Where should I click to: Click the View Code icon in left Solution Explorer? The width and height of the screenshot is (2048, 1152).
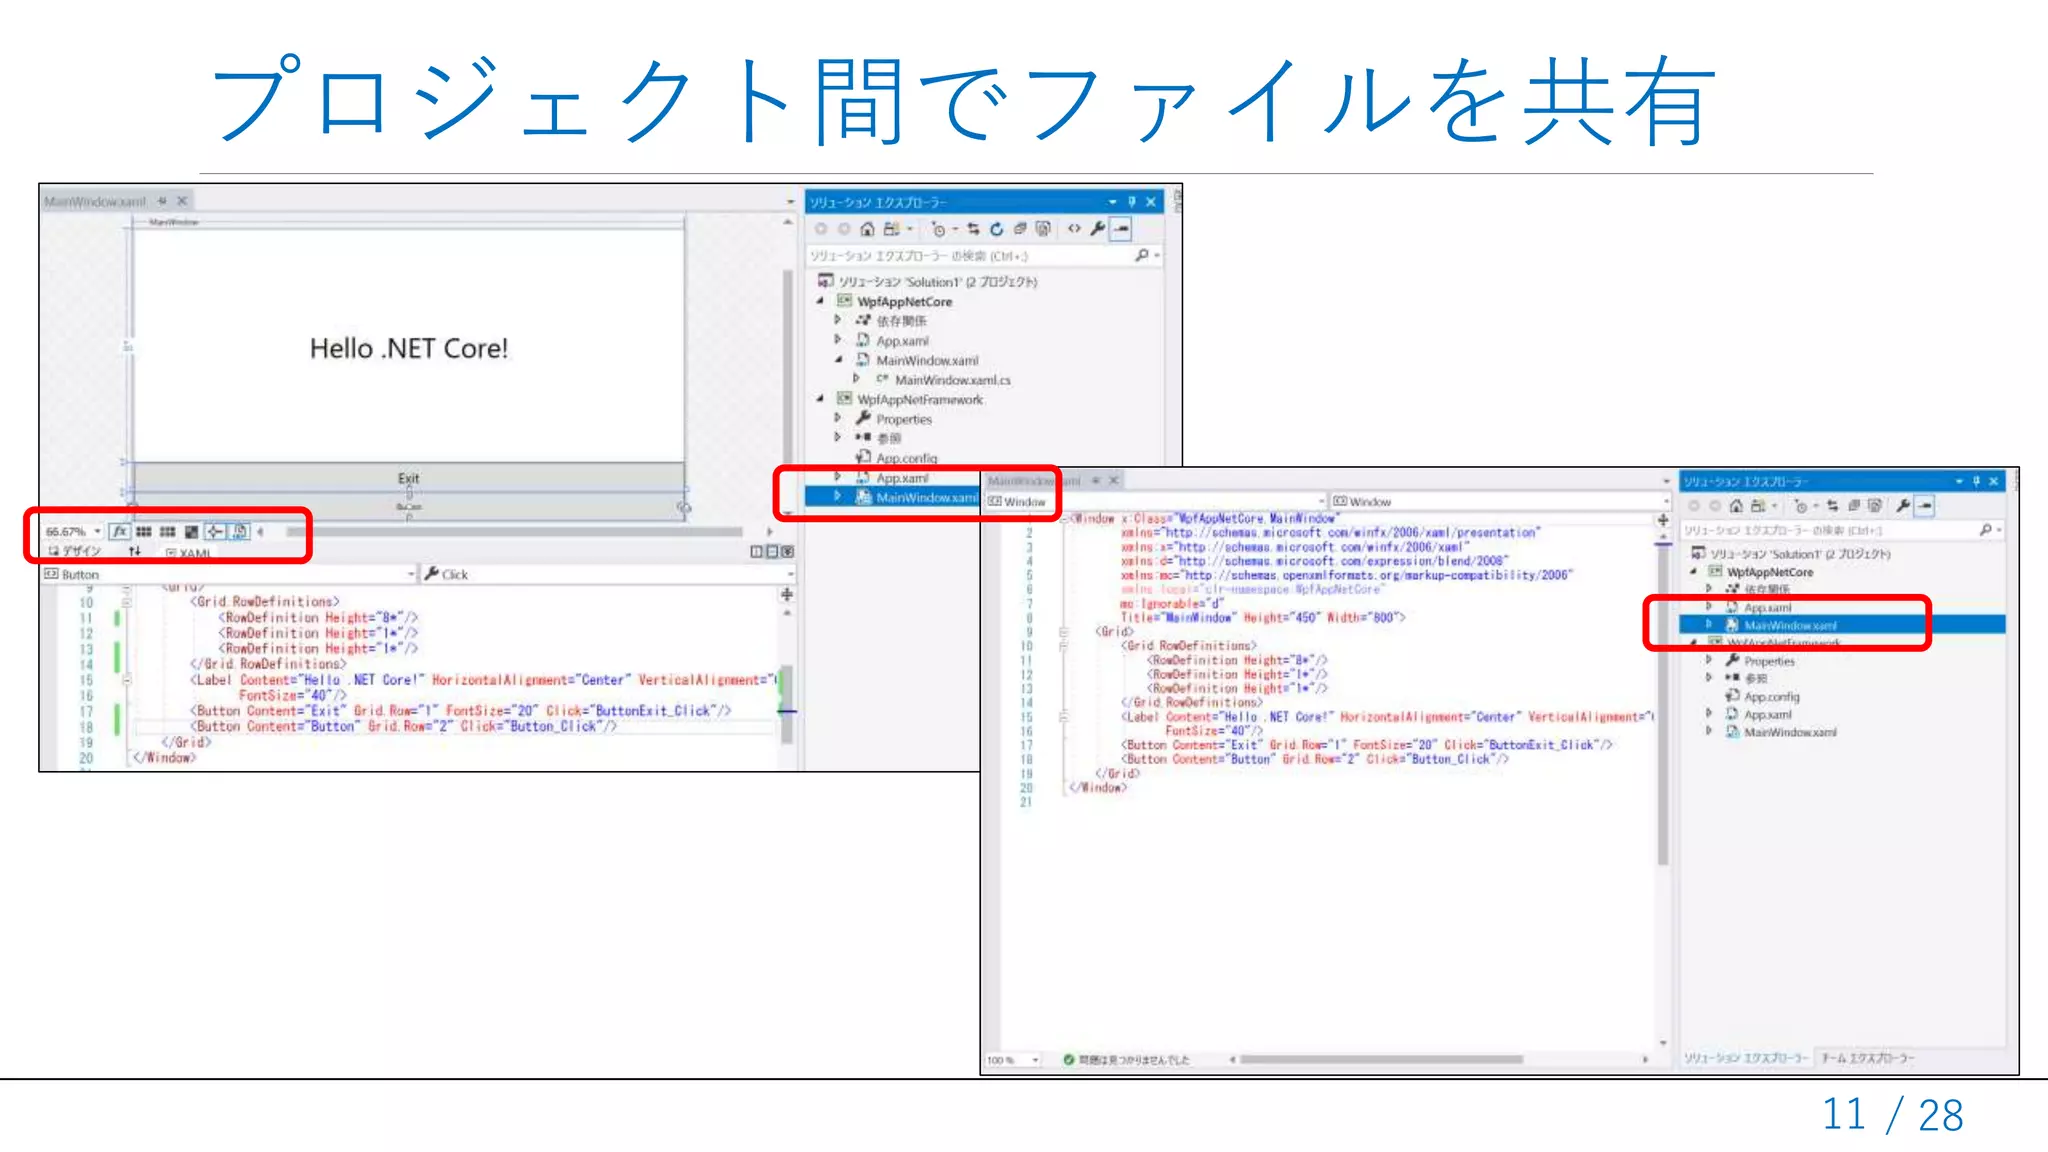pyautogui.click(x=1074, y=229)
